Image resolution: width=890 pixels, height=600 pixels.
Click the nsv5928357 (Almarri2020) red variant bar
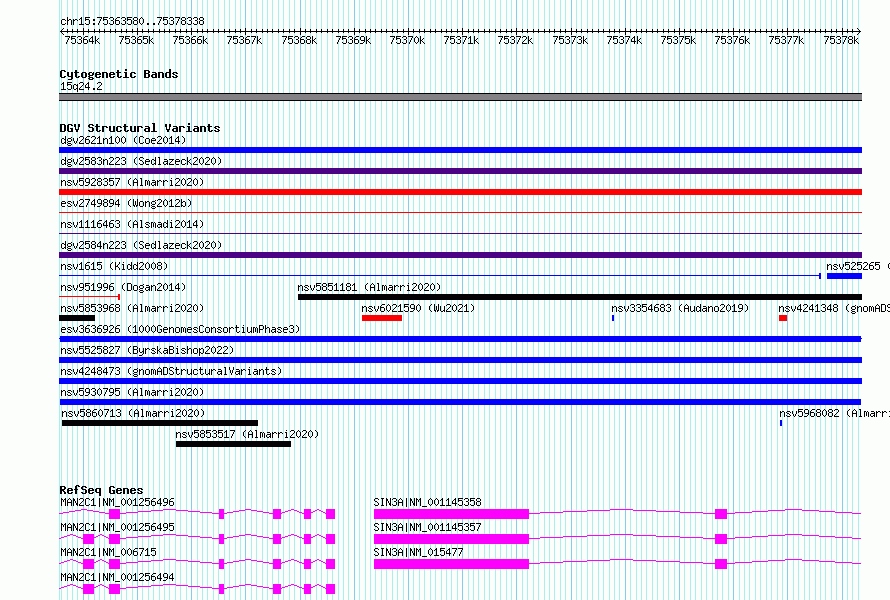(x=460, y=192)
